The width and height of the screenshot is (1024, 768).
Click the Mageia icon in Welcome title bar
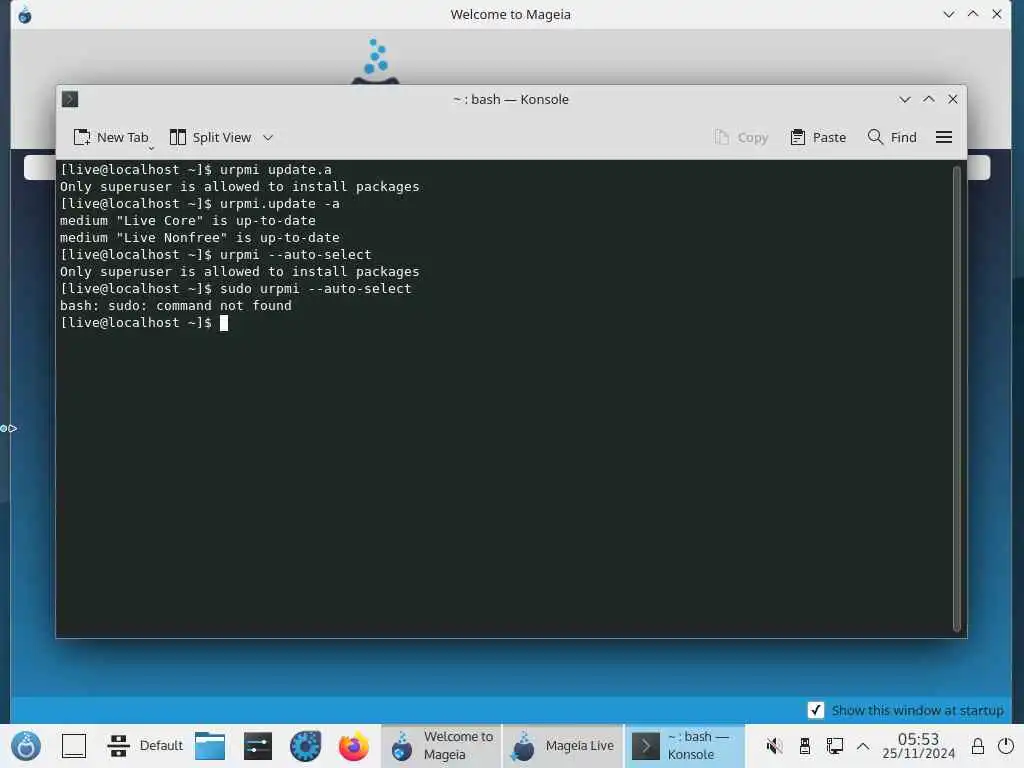25,14
